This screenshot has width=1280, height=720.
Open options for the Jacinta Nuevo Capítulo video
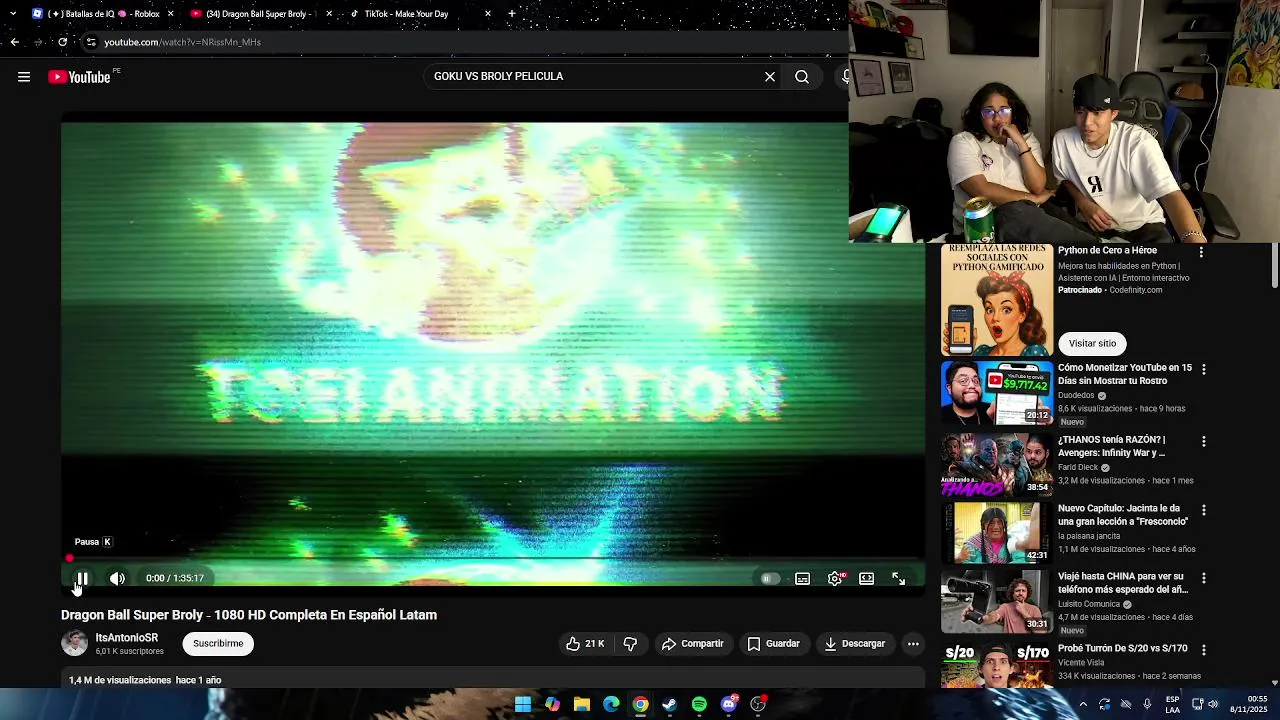(x=1203, y=510)
